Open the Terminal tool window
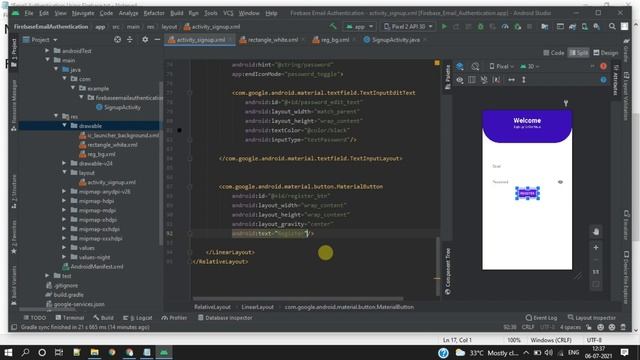The width and height of the screenshot is (640, 360). (x=70, y=318)
